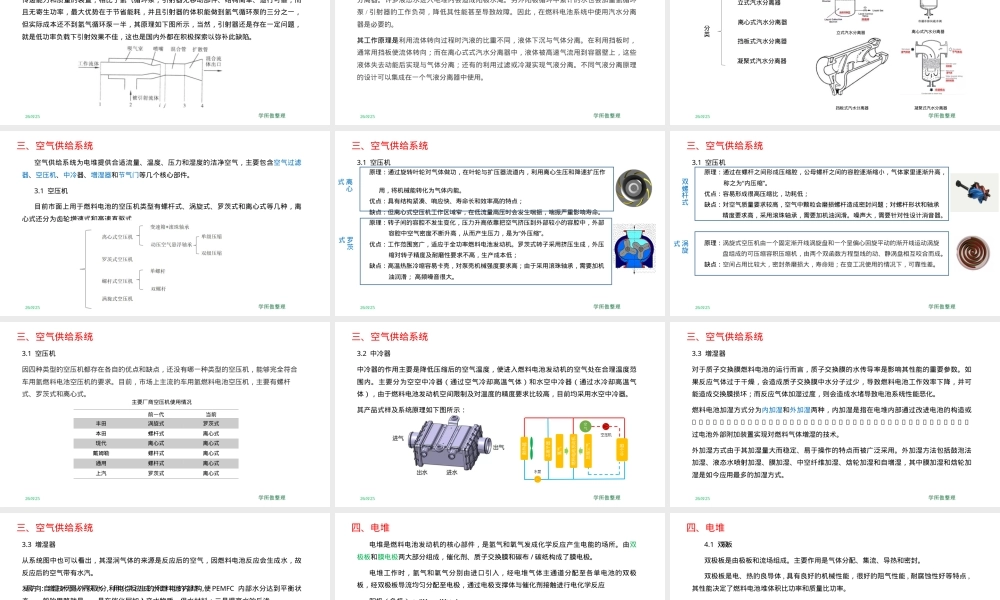Click the red 四、电堆 title on the 双极板 slide
1000x600 pixels.
pos(705,527)
